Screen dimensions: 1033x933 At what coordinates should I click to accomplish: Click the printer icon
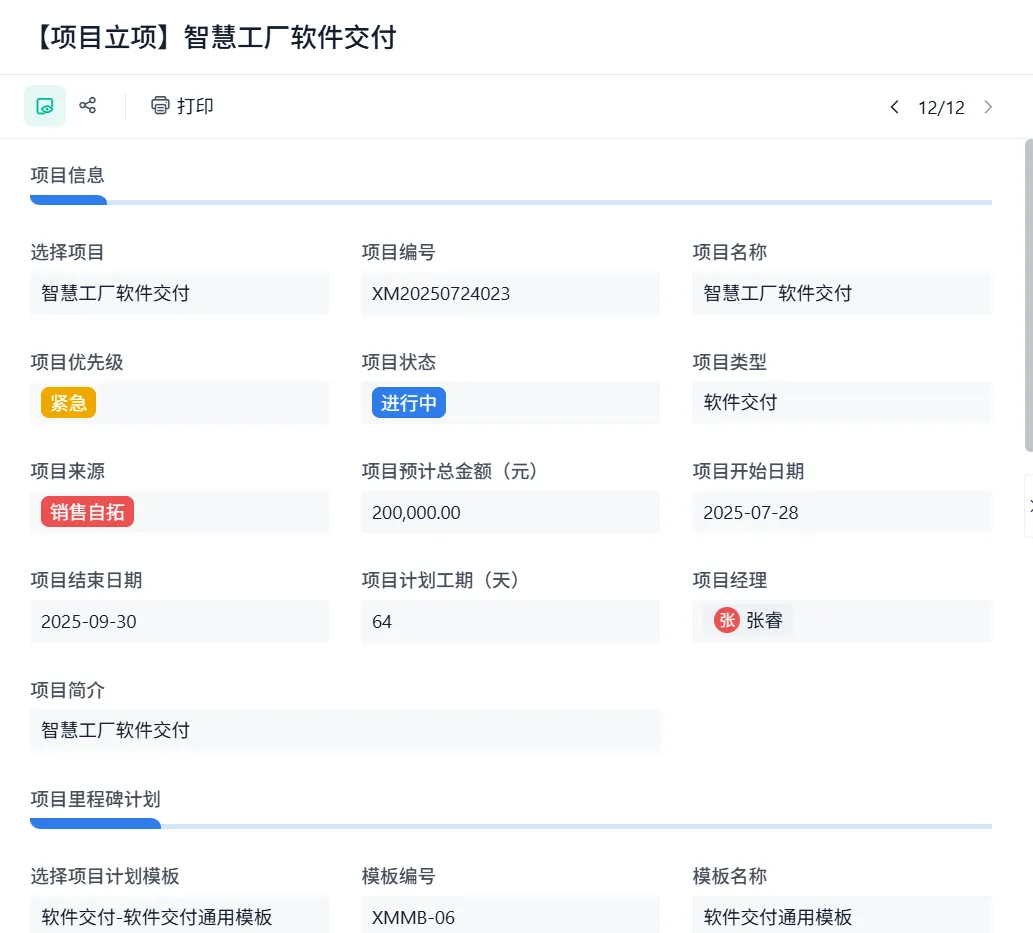click(x=160, y=106)
